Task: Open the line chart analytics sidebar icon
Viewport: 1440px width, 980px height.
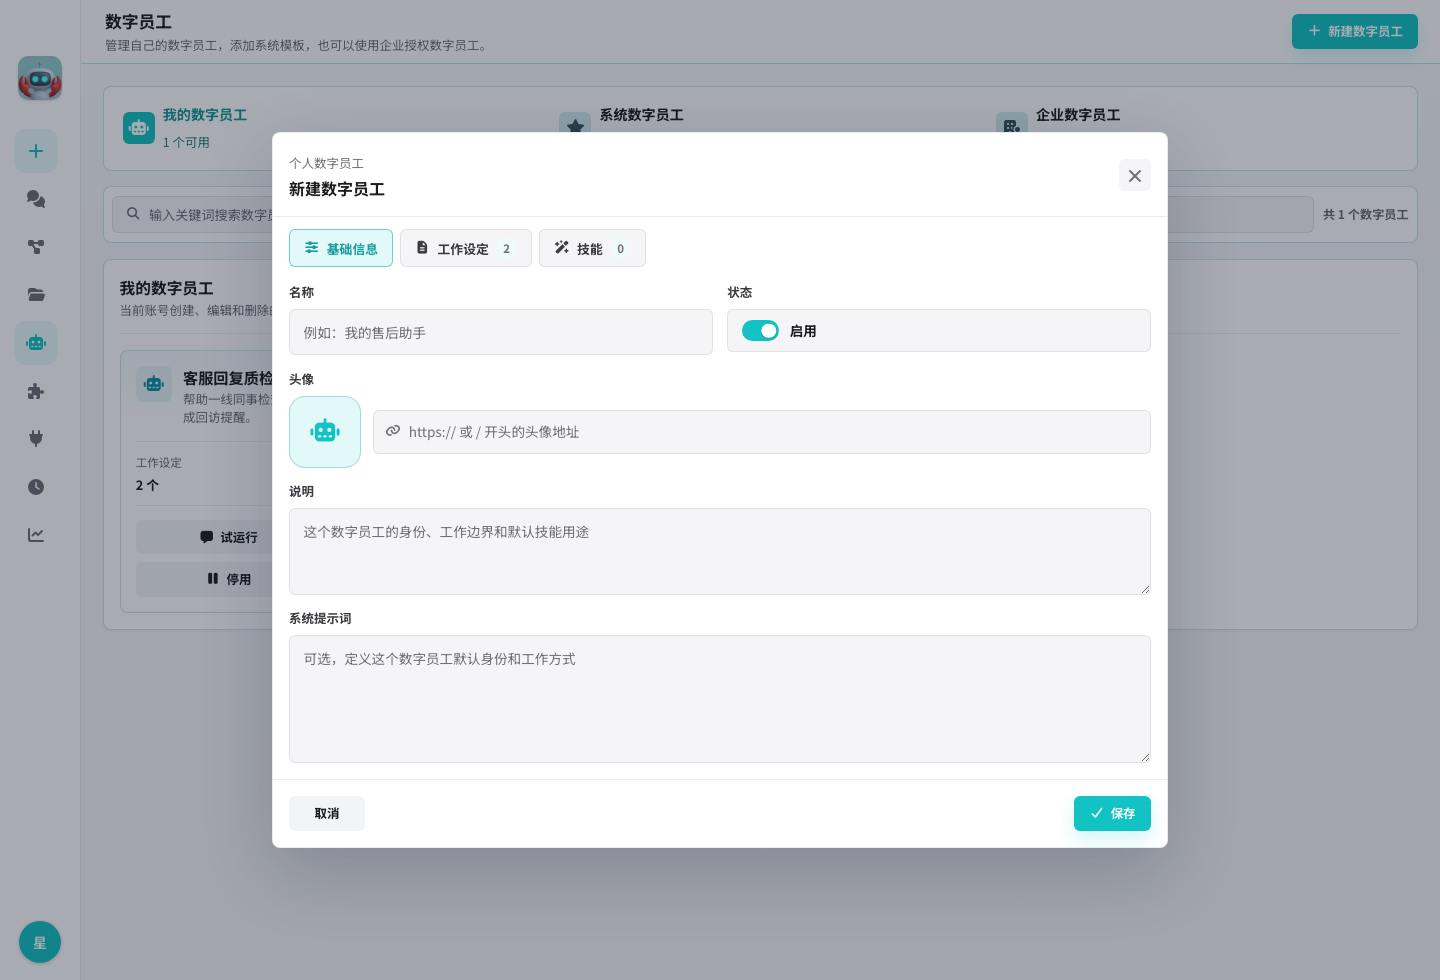Action: tap(36, 535)
